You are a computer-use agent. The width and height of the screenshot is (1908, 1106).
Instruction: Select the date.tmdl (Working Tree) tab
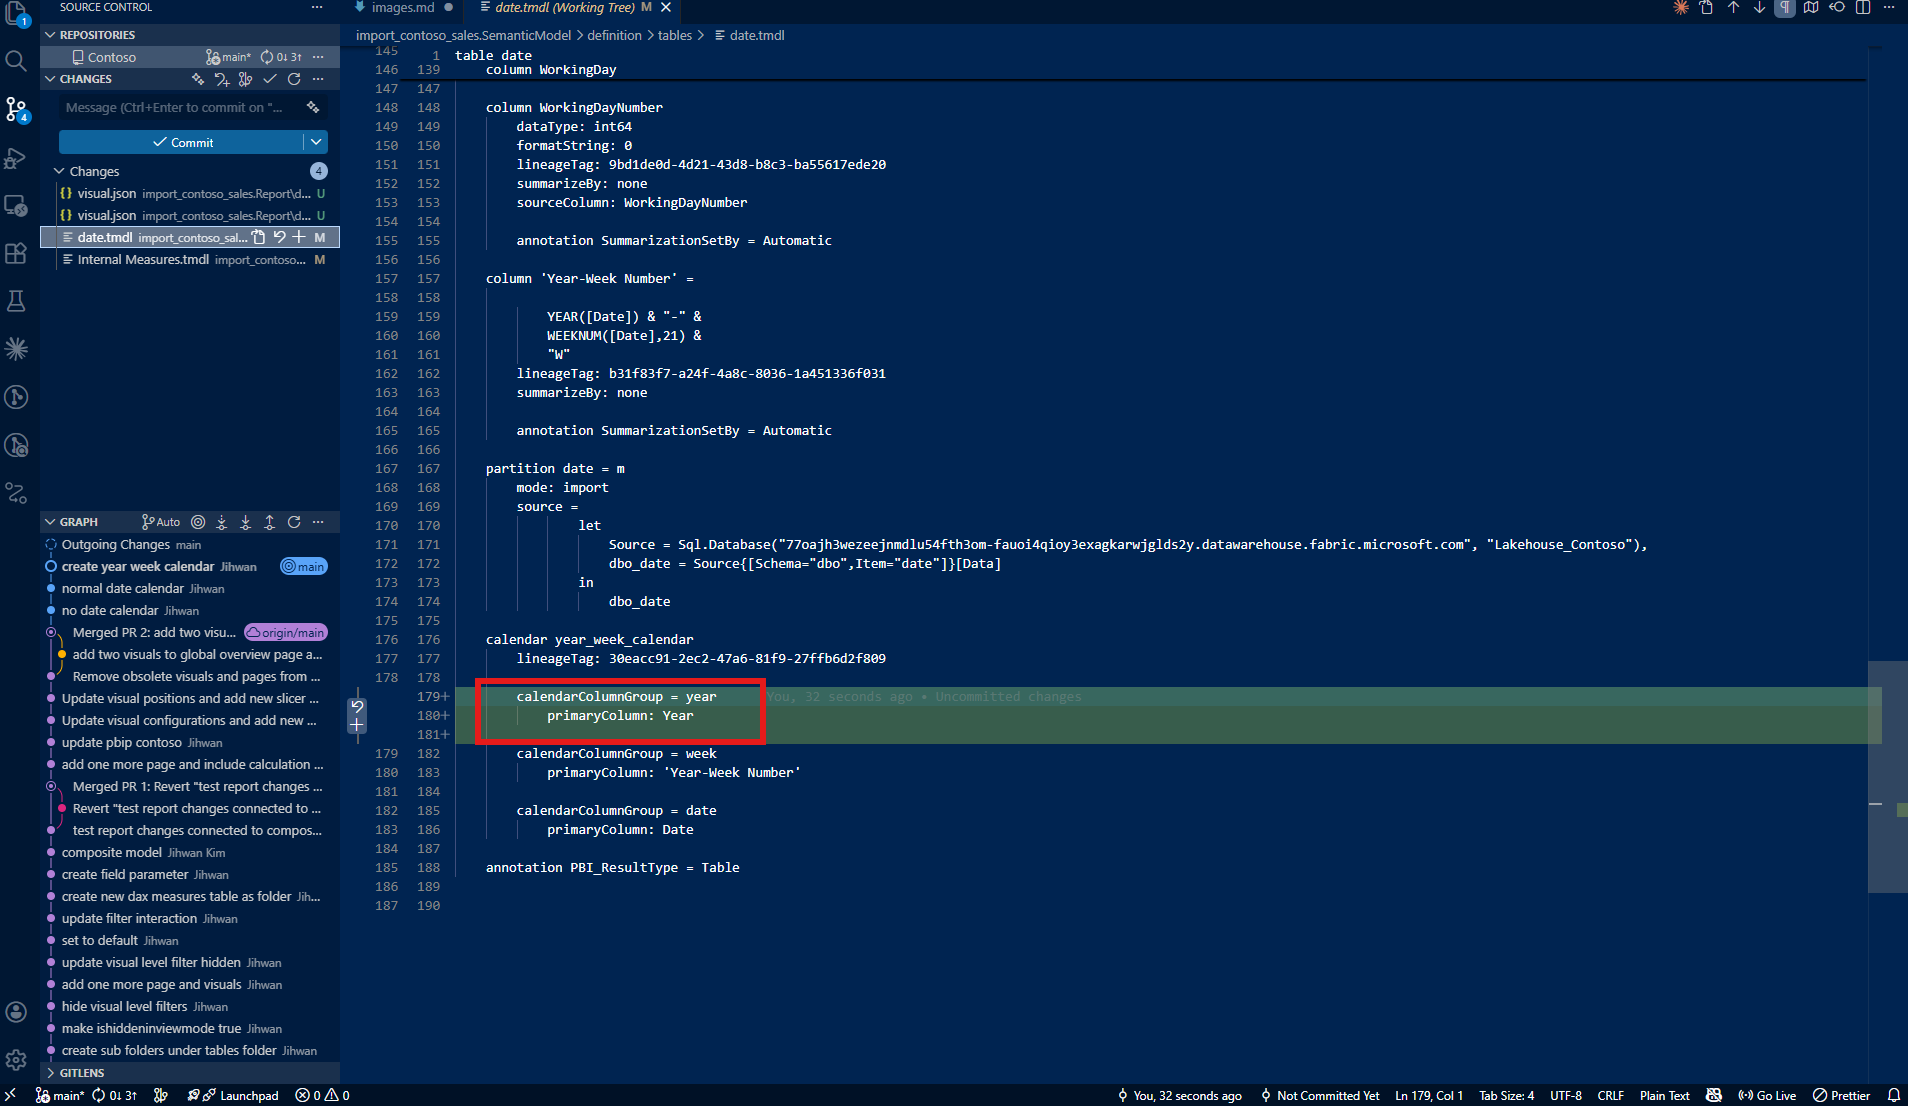coord(565,8)
